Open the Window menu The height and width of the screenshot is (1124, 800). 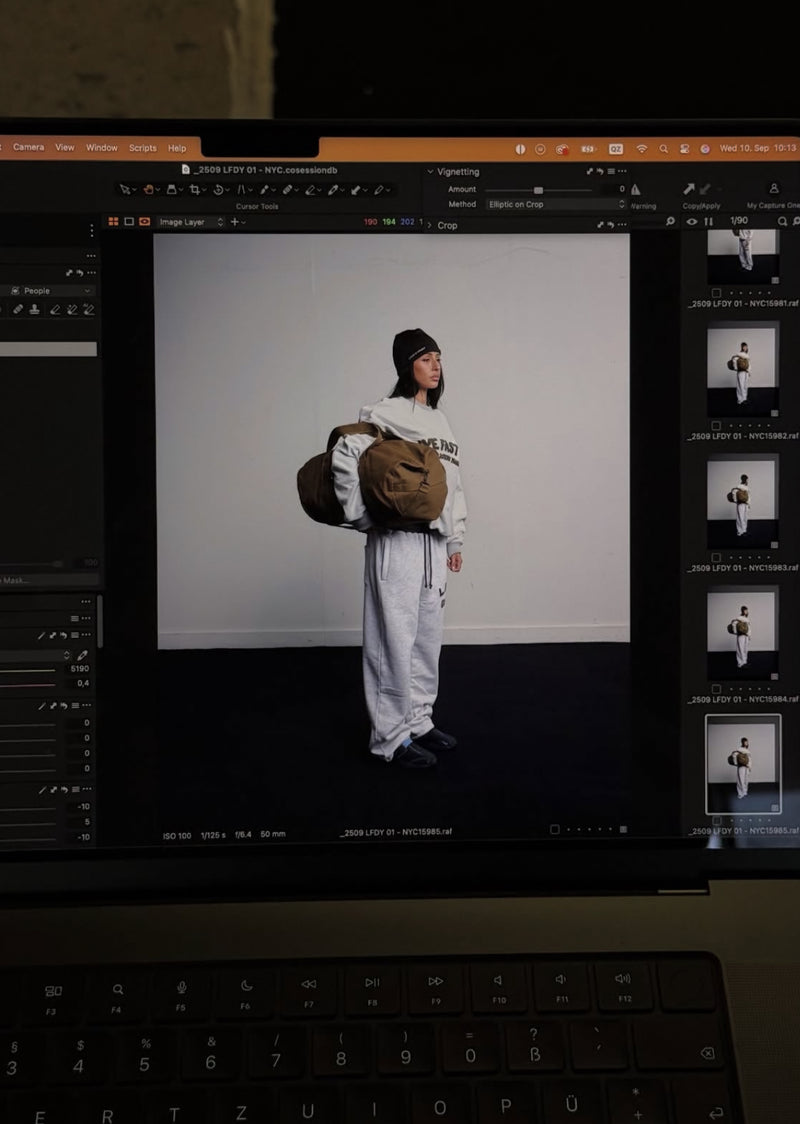click(101, 148)
